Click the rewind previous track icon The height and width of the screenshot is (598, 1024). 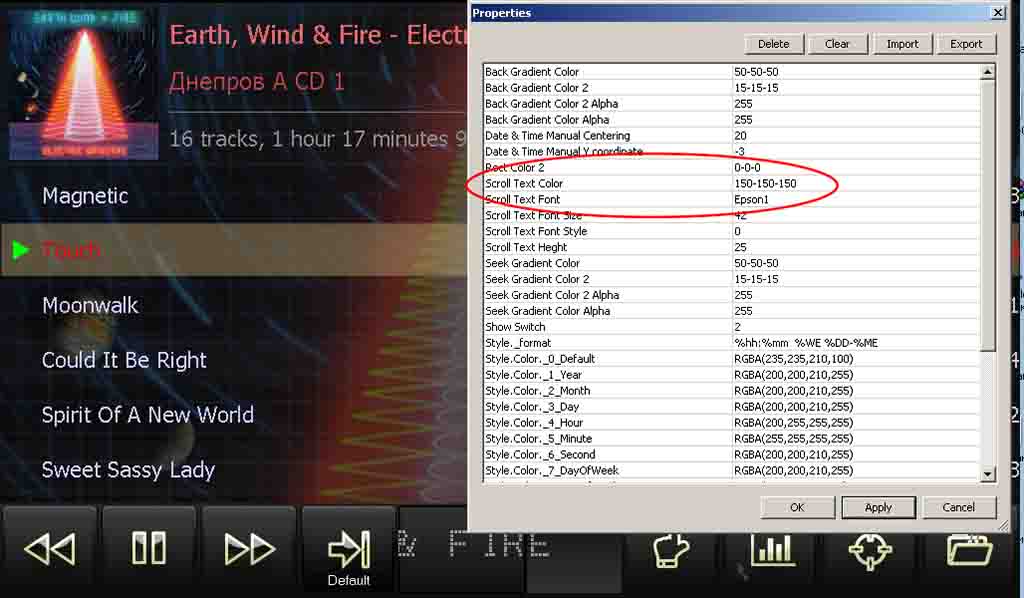(x=50, y=548)
